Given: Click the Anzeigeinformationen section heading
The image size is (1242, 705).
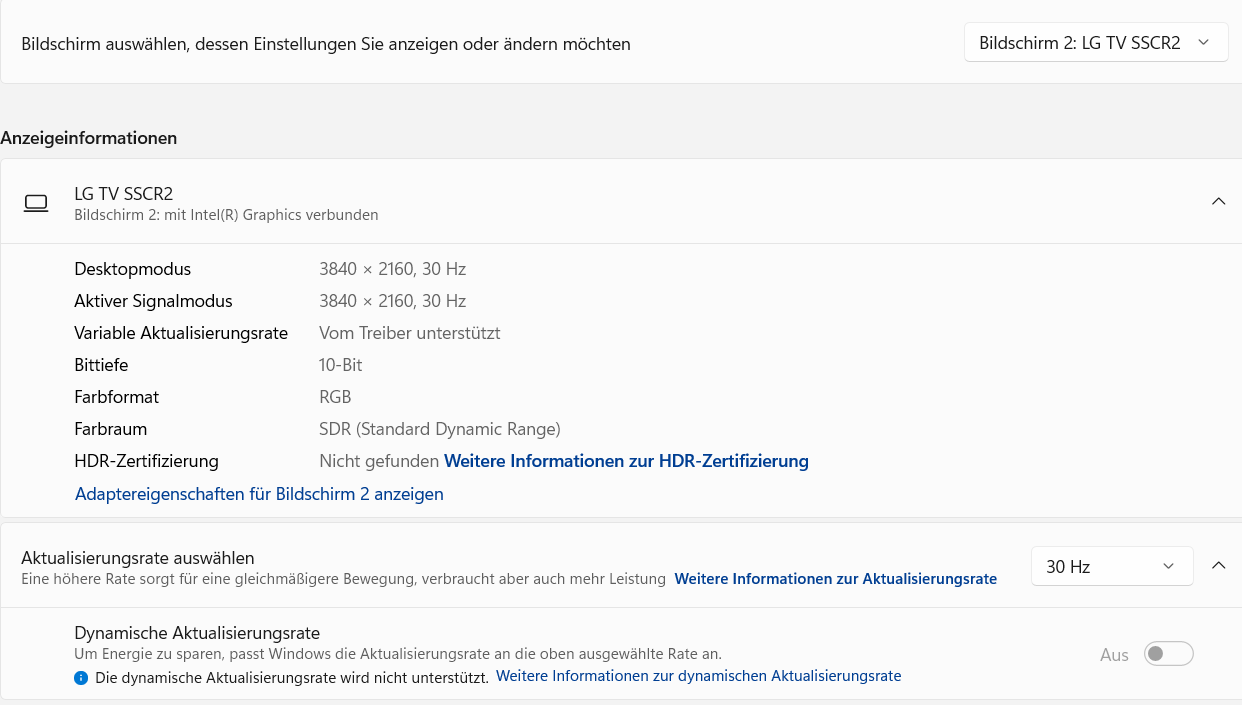Looking at the screenshot, I should (89, 138).
